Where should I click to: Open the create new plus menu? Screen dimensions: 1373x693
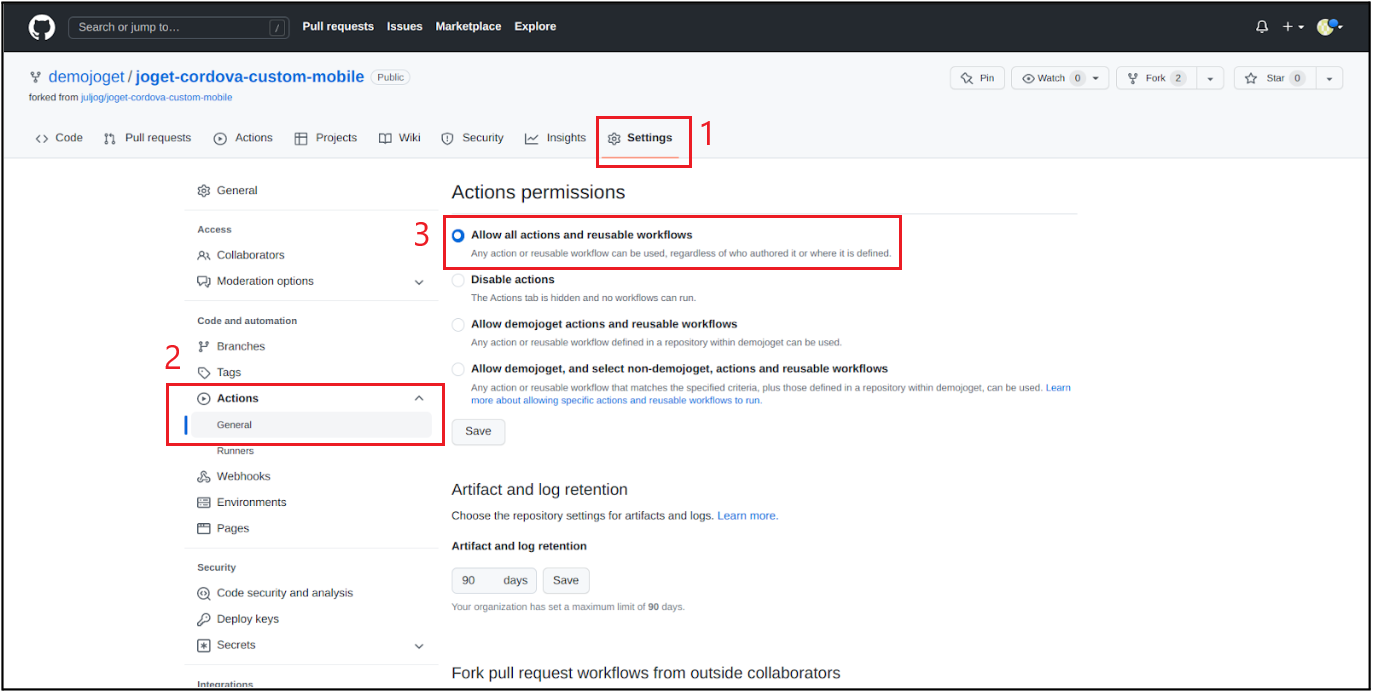1293,27
